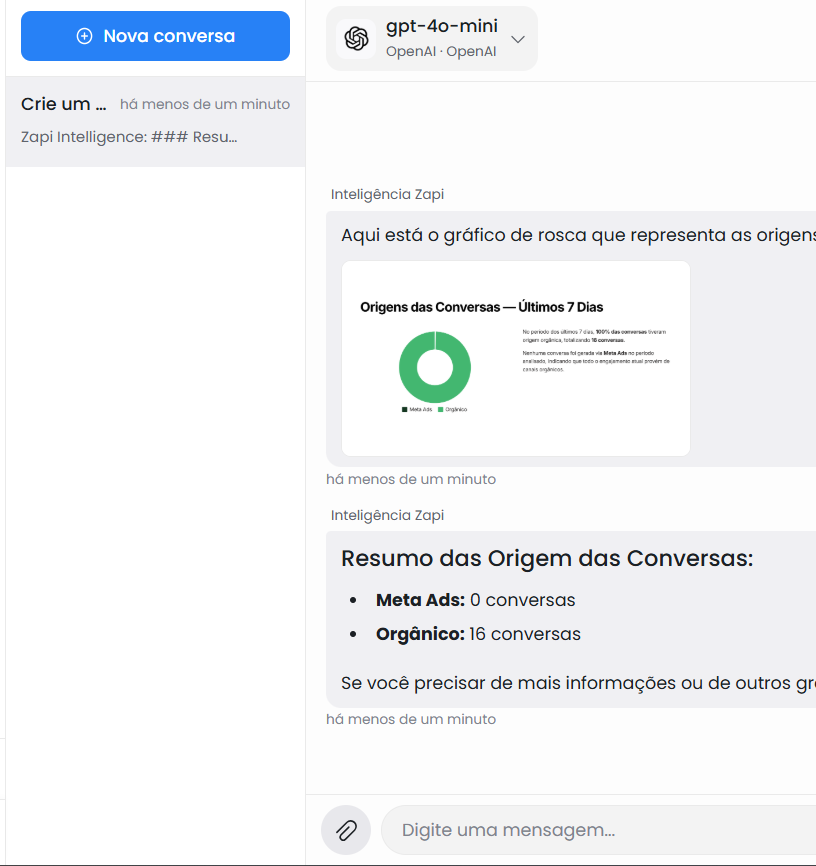
Task: Click the 'OpenAI · OpenAI' provider subtitle
Action: pos(441,51)
